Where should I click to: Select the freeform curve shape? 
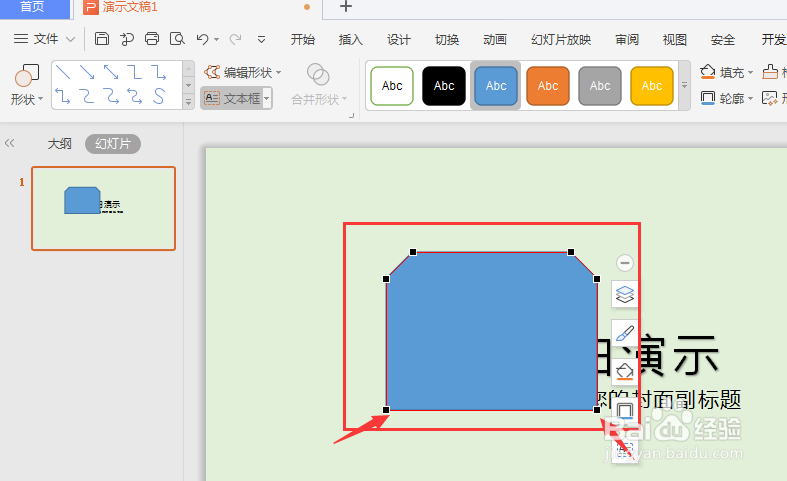click(x=159, y=95)
